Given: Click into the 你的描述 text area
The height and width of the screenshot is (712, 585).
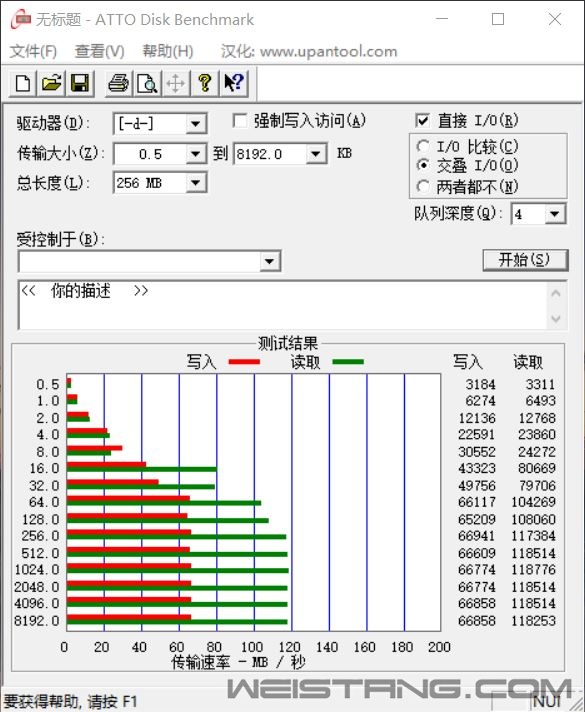Looking at the screenshot, I should (283, 305).
